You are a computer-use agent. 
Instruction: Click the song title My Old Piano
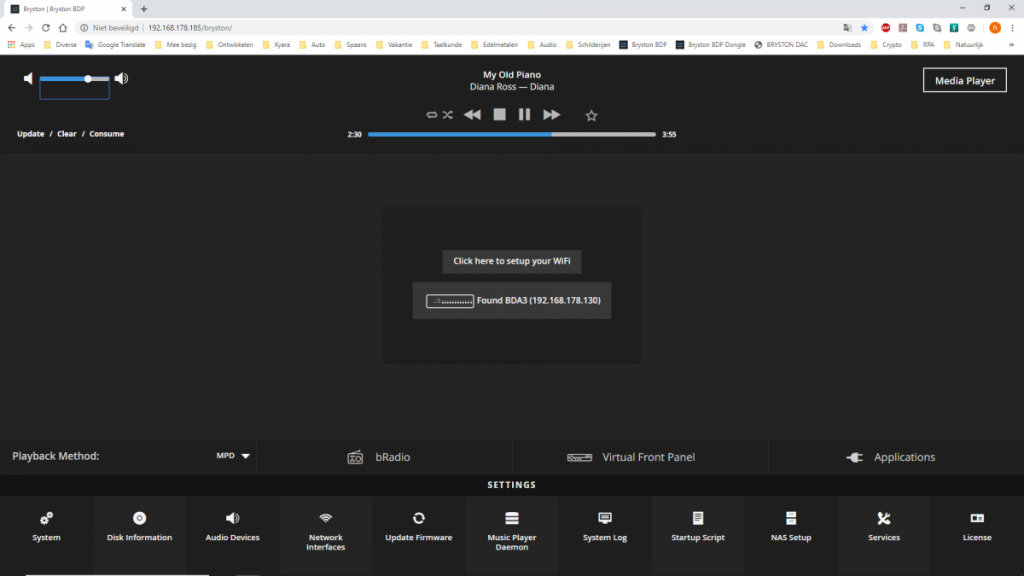click(x=512, y=74)
